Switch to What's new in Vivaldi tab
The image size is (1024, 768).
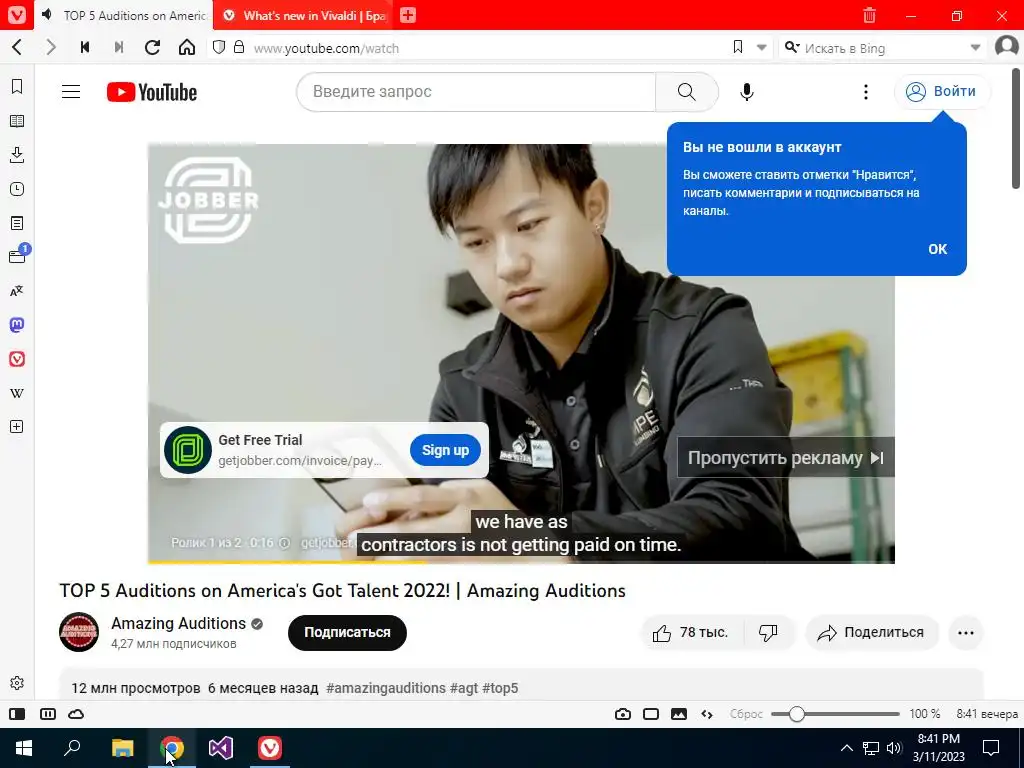tap(304, 15)
